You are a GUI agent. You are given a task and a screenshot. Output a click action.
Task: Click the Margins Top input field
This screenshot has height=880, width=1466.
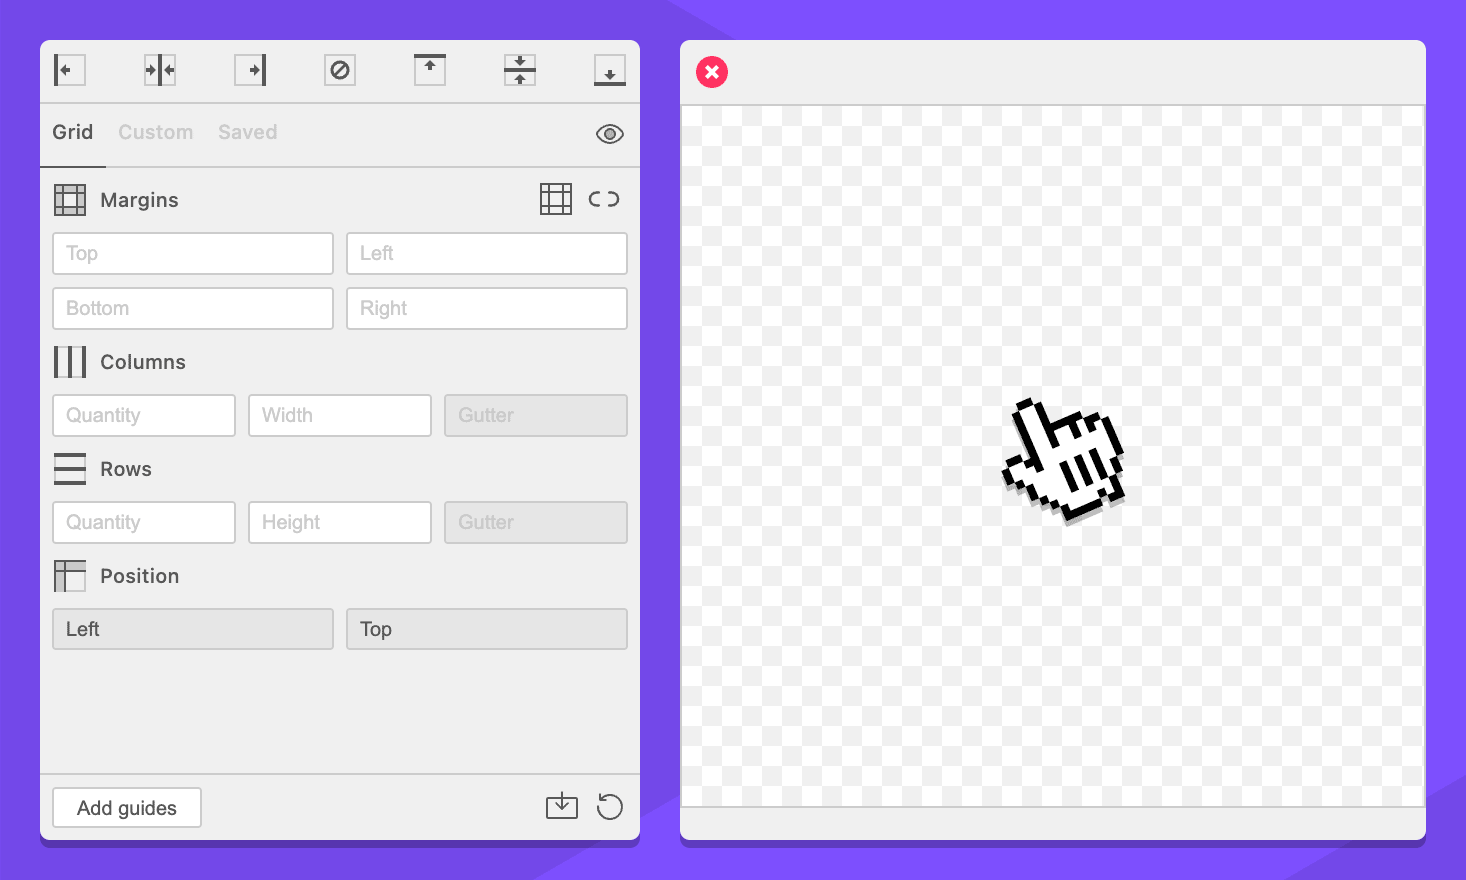click(193, 253)
